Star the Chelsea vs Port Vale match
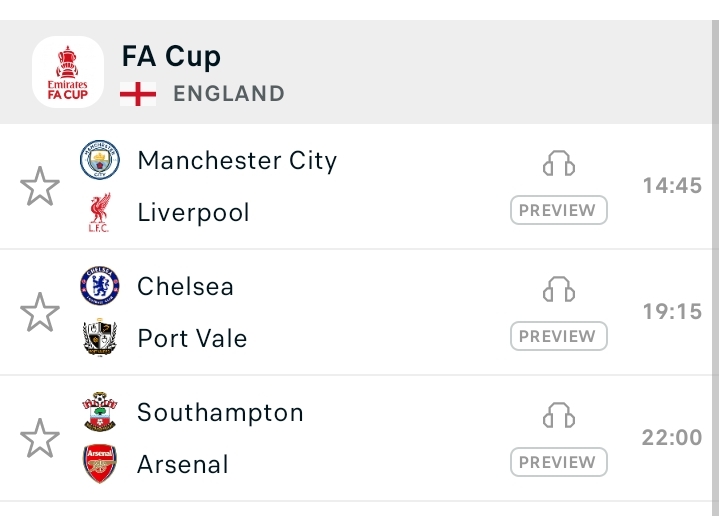 (x=40, y=313)
